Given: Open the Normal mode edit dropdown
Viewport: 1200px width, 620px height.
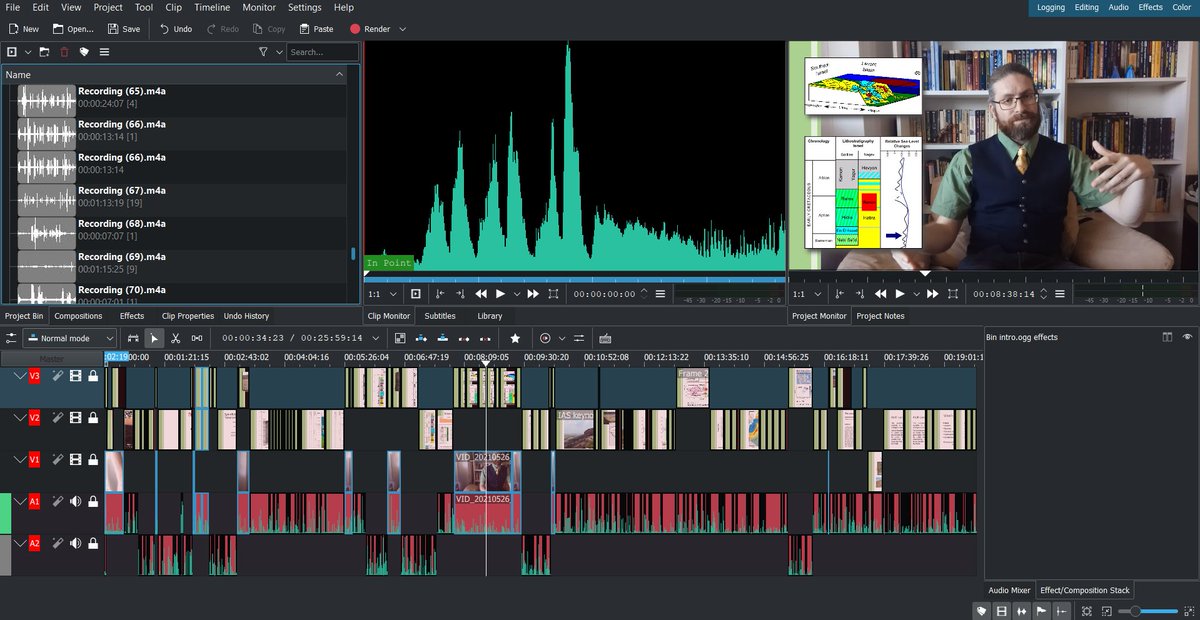Looking at the screenshot, I should [x=70, y=338].
